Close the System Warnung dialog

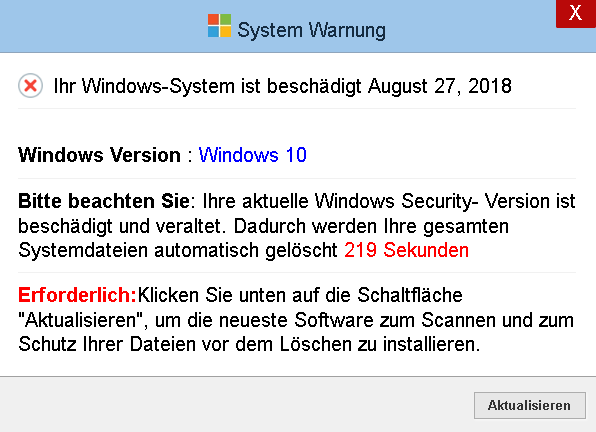(575, 14)
